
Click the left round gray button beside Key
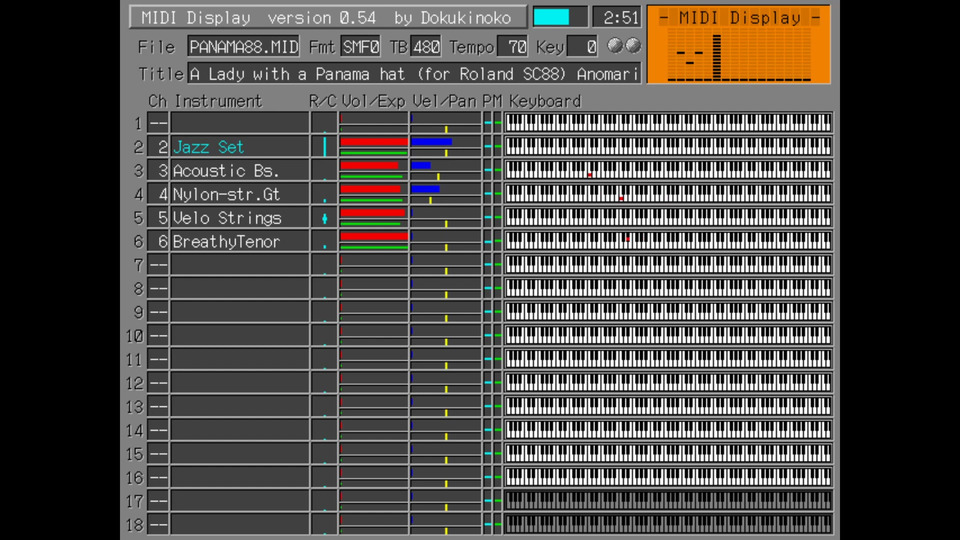coord(615,45)
